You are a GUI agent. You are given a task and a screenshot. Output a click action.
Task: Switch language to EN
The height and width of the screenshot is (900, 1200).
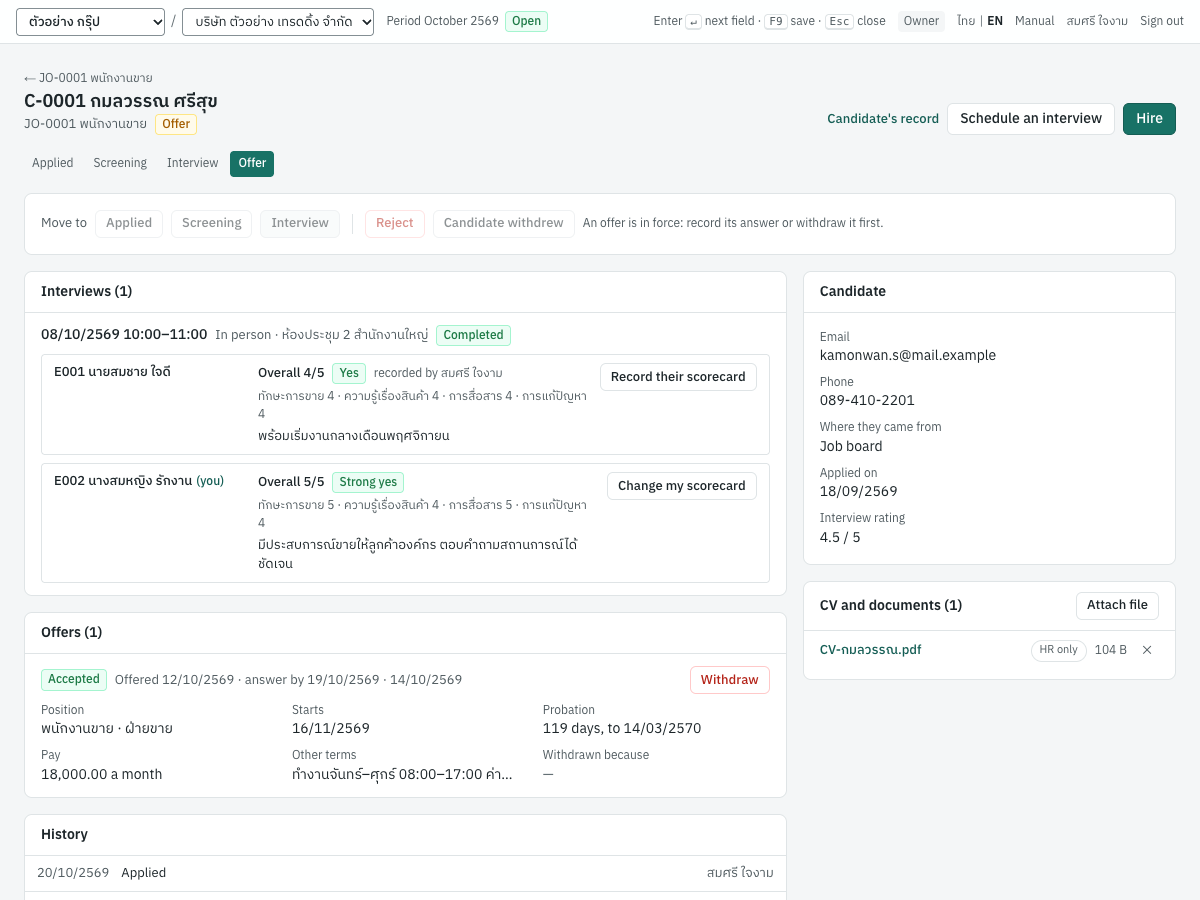click(x=995, y=21)
